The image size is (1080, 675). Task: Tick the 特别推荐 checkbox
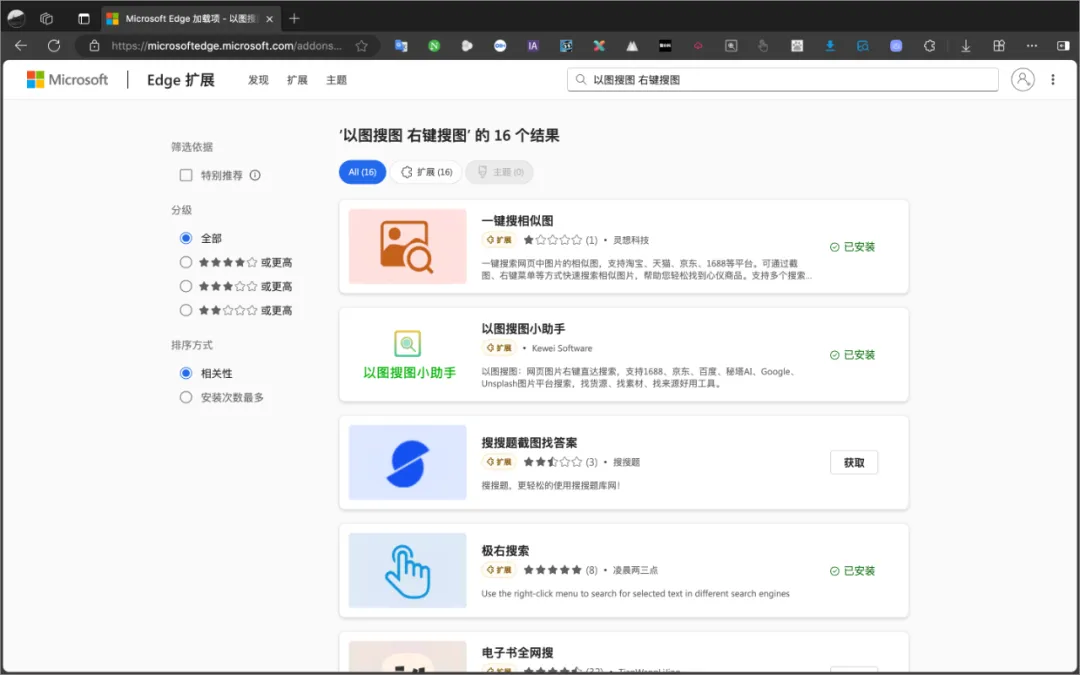click(186, 175)
